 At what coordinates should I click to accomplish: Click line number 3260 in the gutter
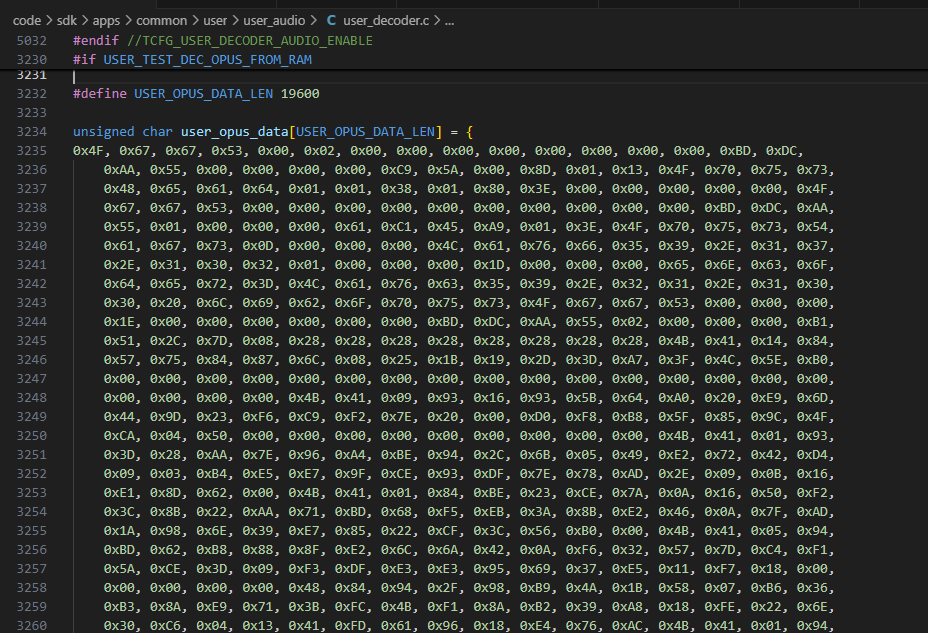[x=31, y=625]
